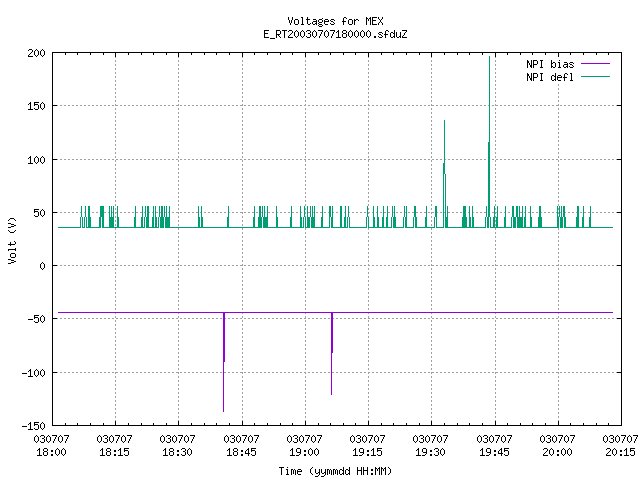Click the green spike reaching about 135 V
This screenshot has width=640, height=480.
coord(444,173)
